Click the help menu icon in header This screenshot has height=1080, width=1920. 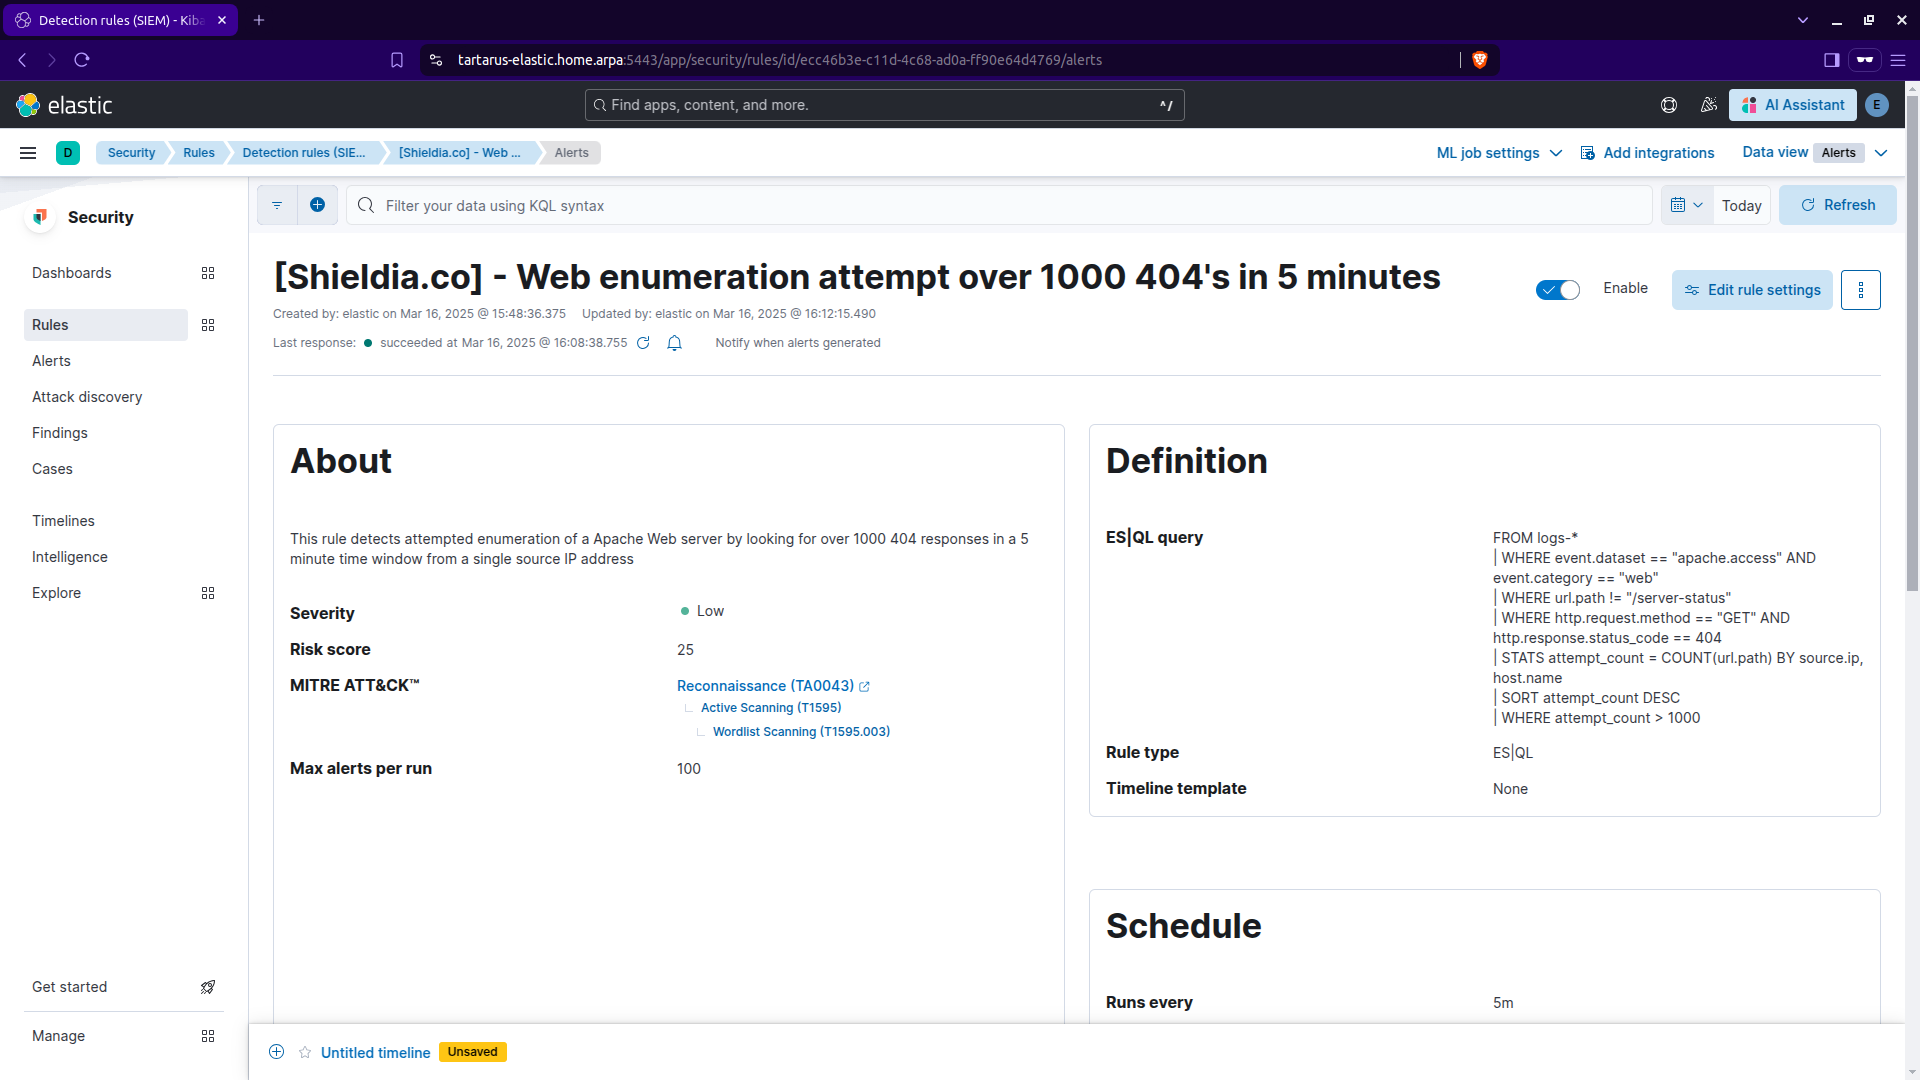click(1669, 105)
